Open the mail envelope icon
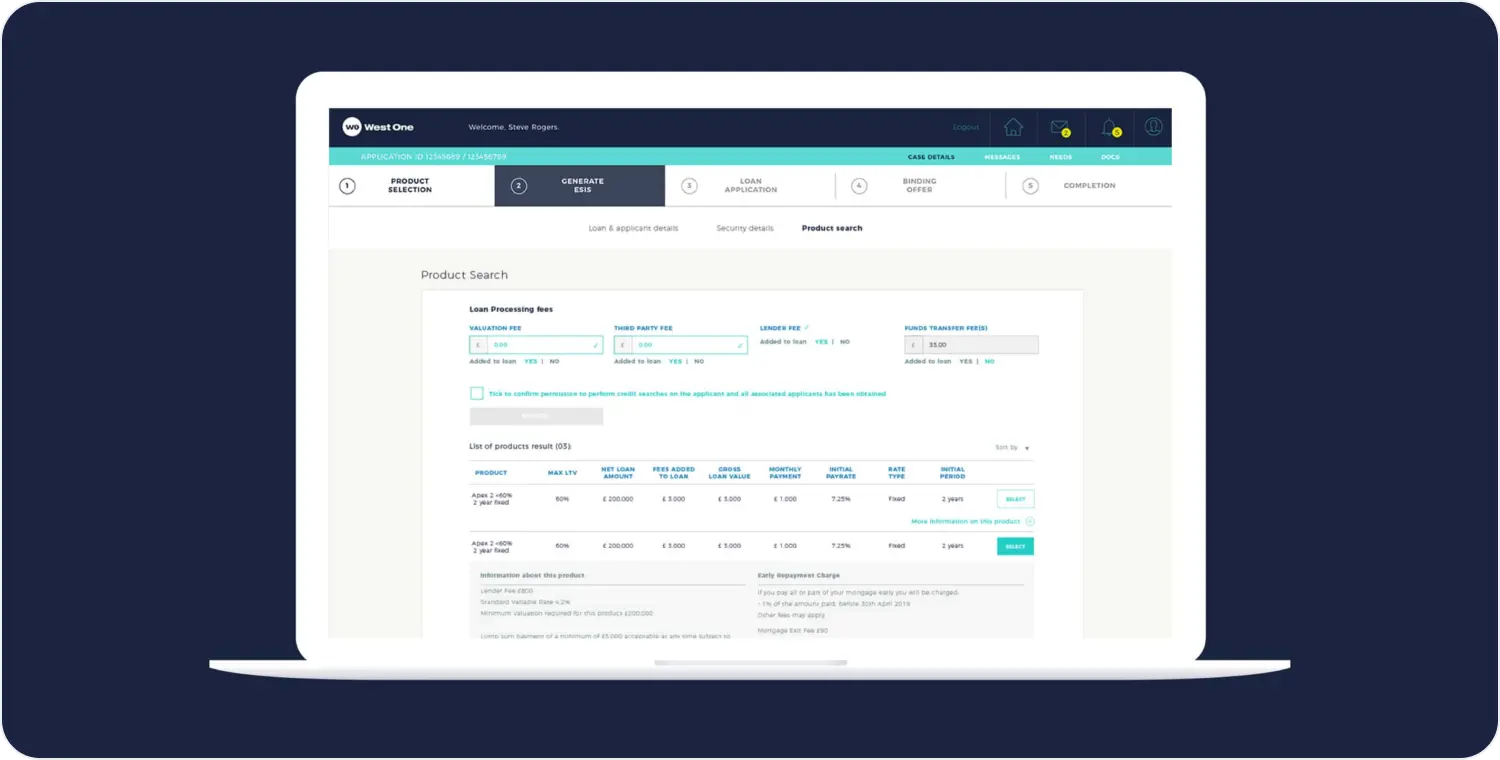Viewport: 1500px width, 760px height. coord(1059,127)
